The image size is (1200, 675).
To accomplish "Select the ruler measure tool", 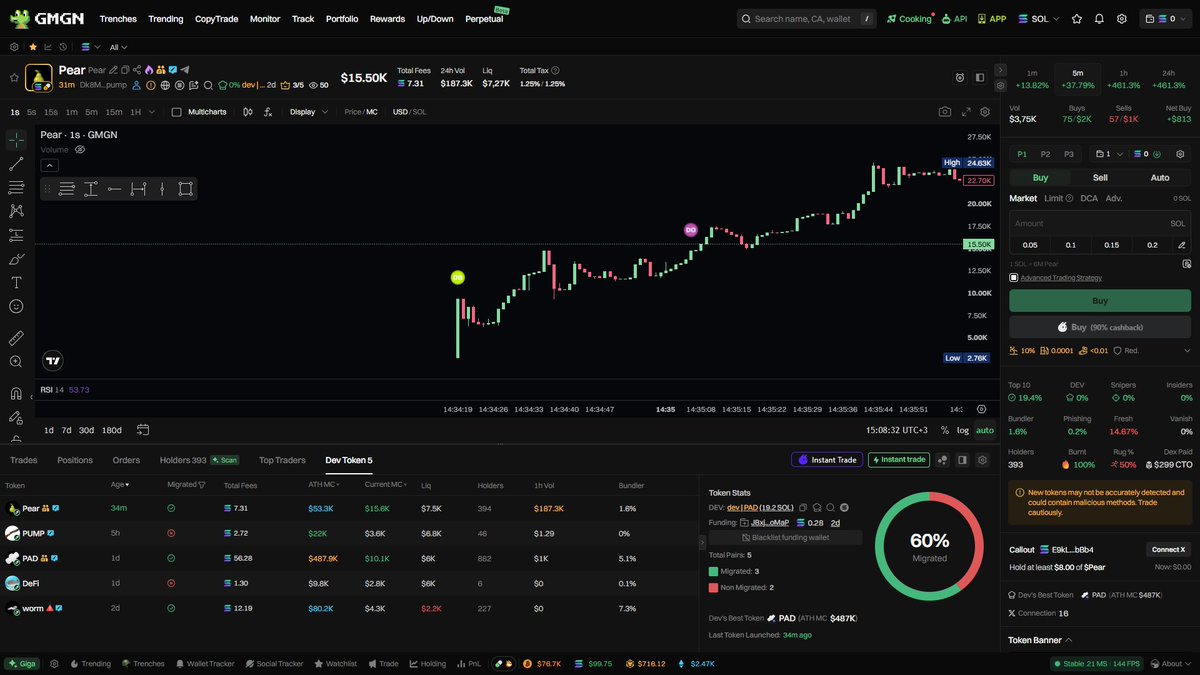I will (x=16, y=338).
